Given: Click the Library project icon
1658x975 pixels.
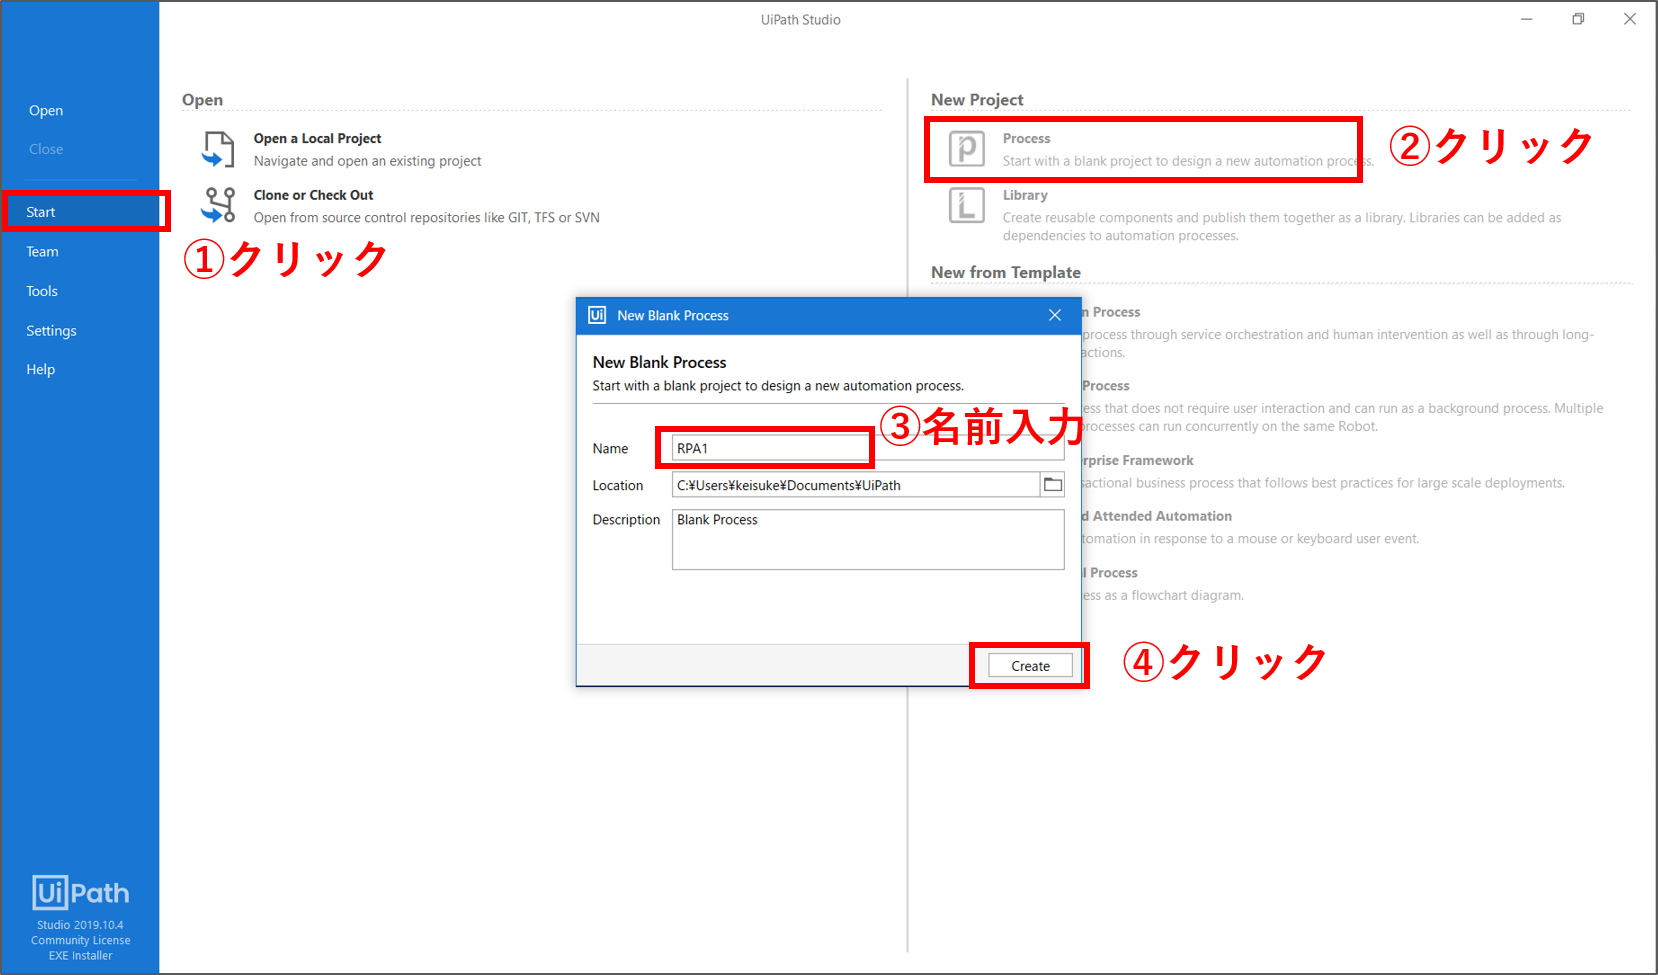Looking at the screenshot, I should tap(966, 205).
